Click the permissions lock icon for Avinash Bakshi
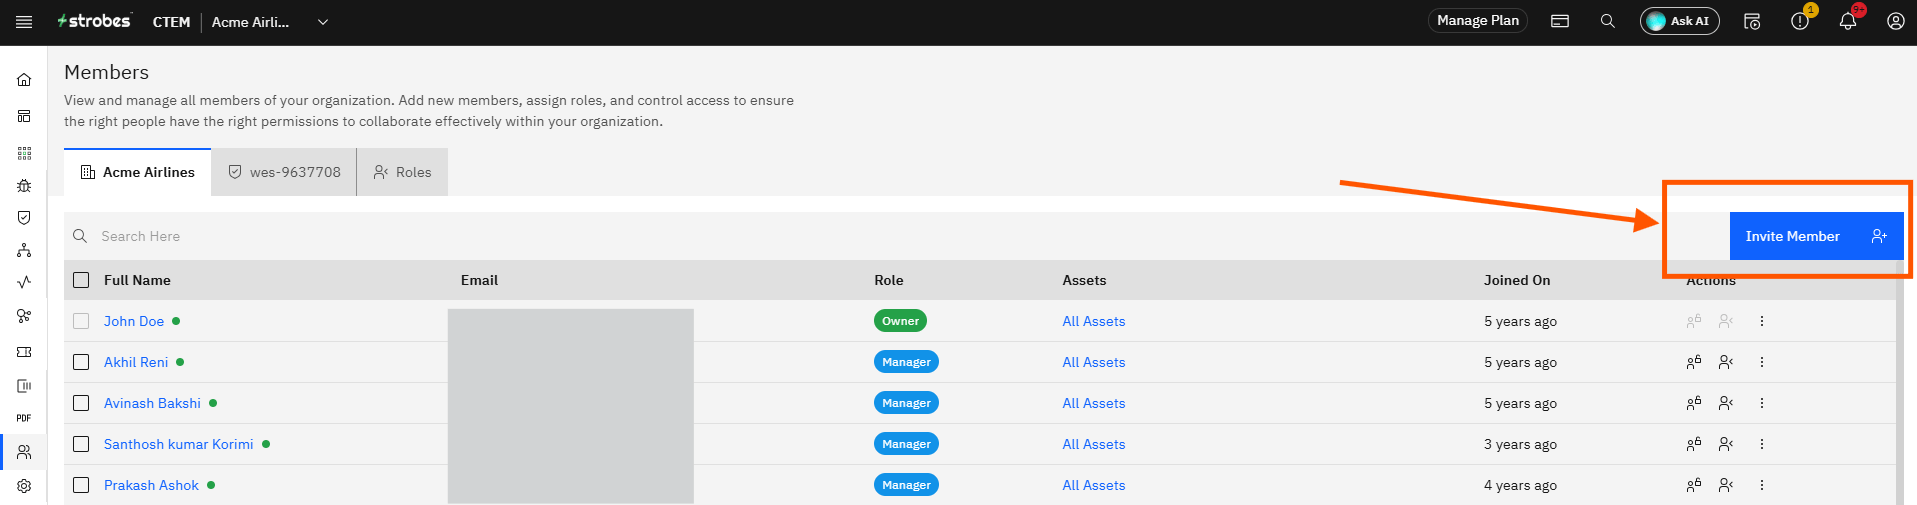 (1693, 403)
